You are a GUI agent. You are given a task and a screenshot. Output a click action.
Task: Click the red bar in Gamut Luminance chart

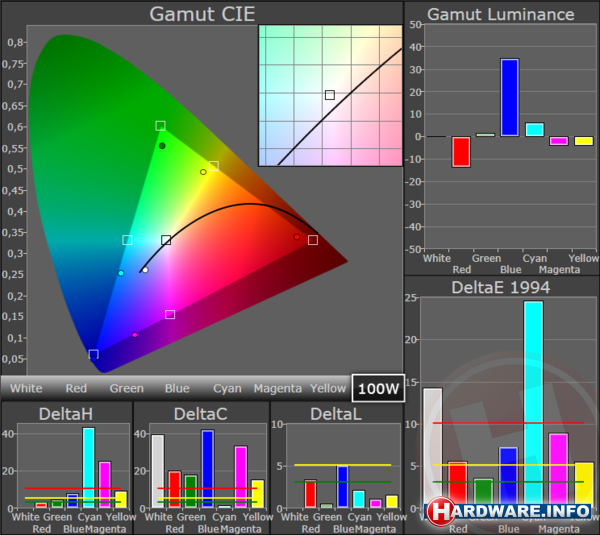[461, 152]
